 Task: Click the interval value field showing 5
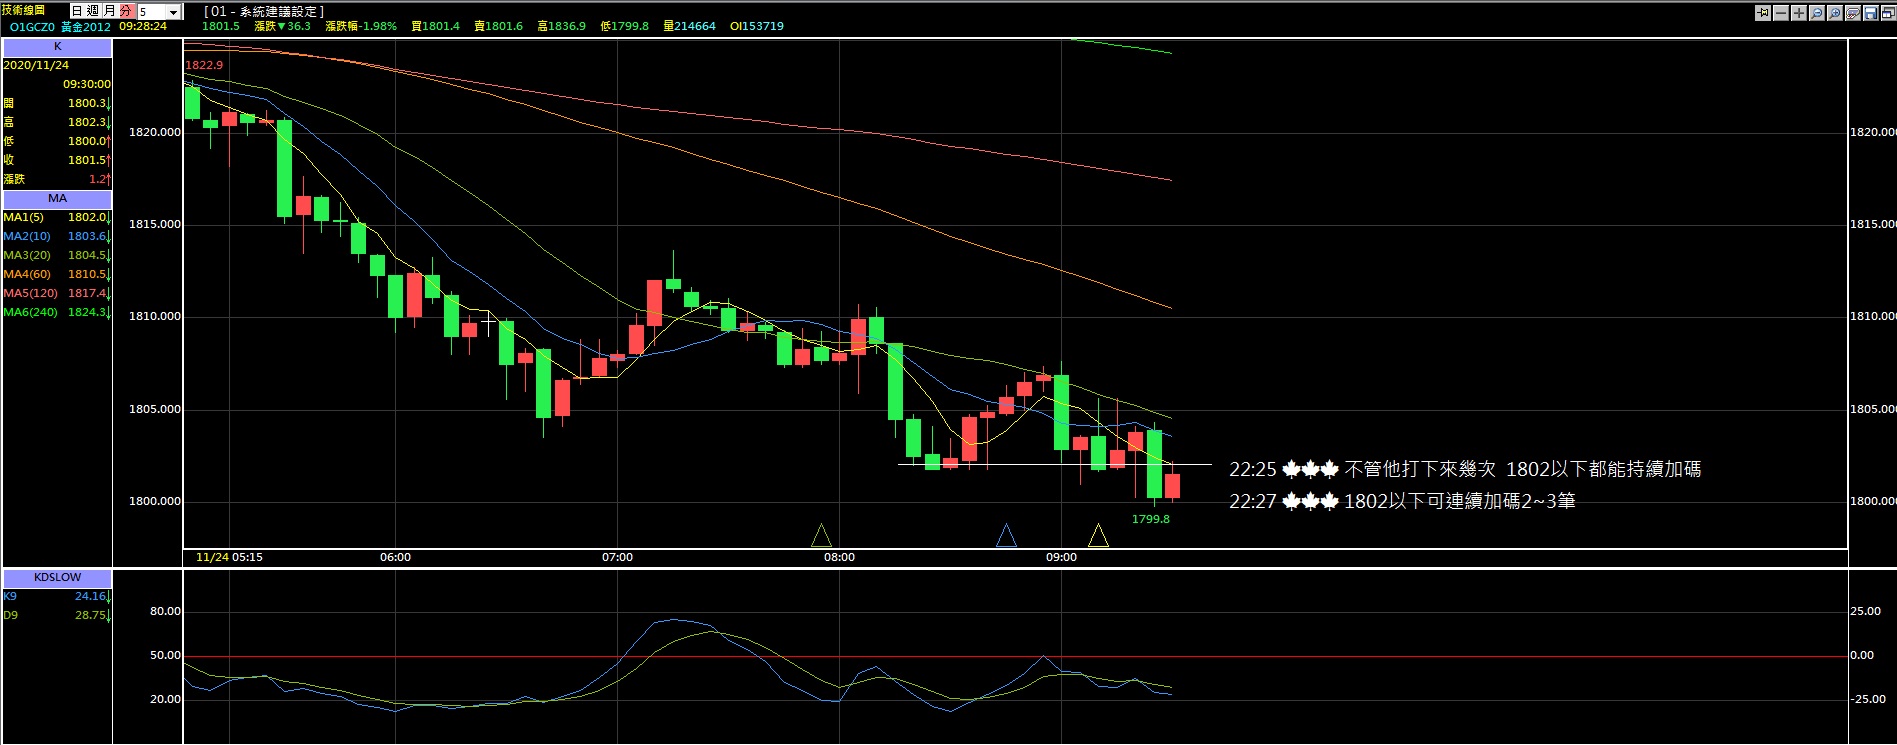151,12
